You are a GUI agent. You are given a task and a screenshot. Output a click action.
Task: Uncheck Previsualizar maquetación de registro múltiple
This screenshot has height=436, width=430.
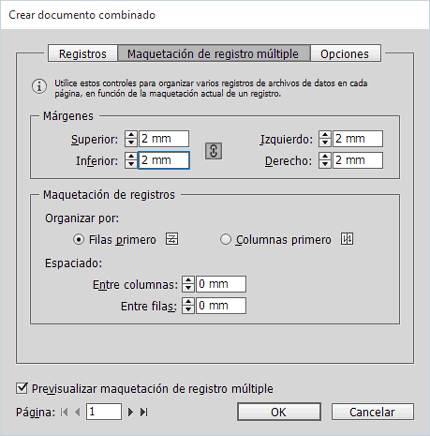[22, 388]
